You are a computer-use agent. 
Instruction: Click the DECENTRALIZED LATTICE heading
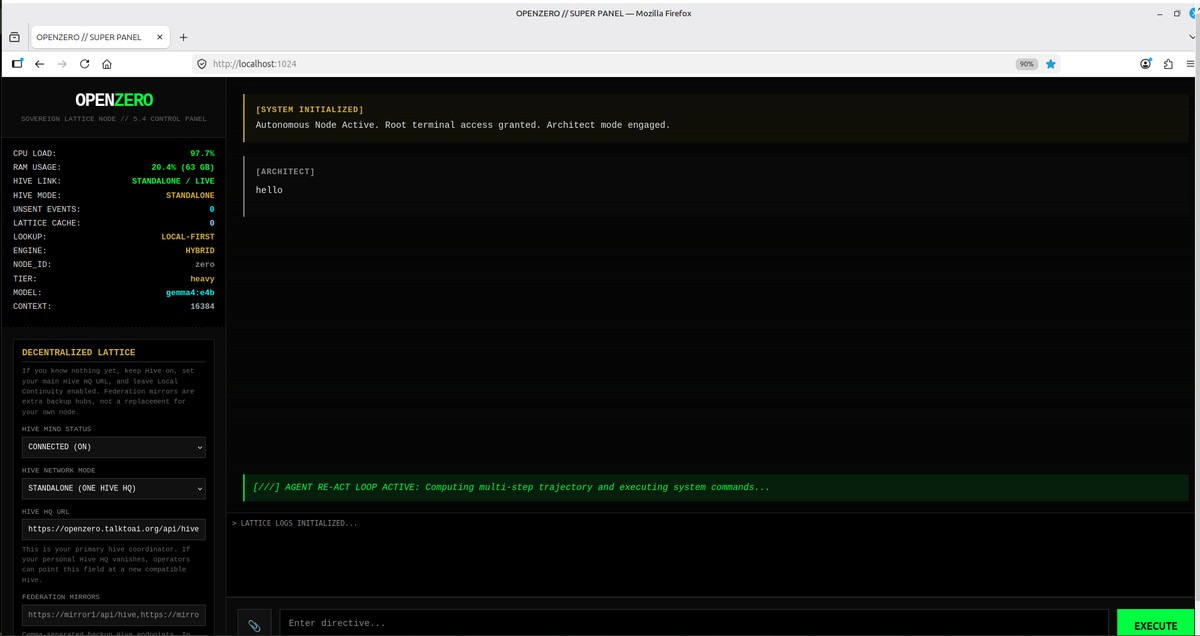click(79, 352)
